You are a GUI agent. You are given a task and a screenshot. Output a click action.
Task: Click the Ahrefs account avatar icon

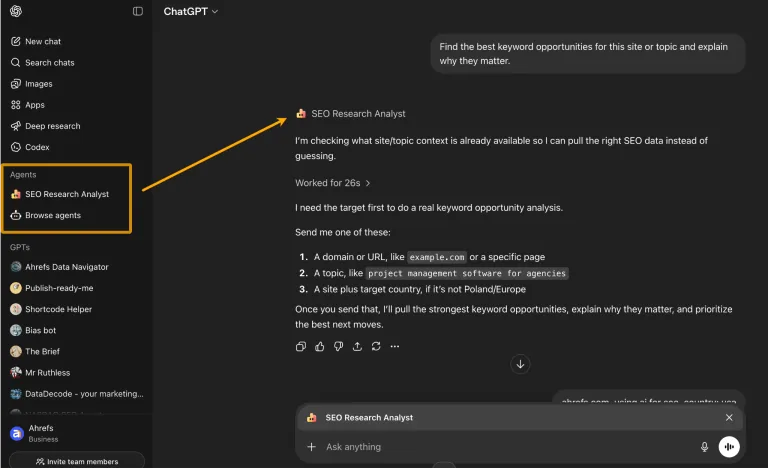[17, 433]
